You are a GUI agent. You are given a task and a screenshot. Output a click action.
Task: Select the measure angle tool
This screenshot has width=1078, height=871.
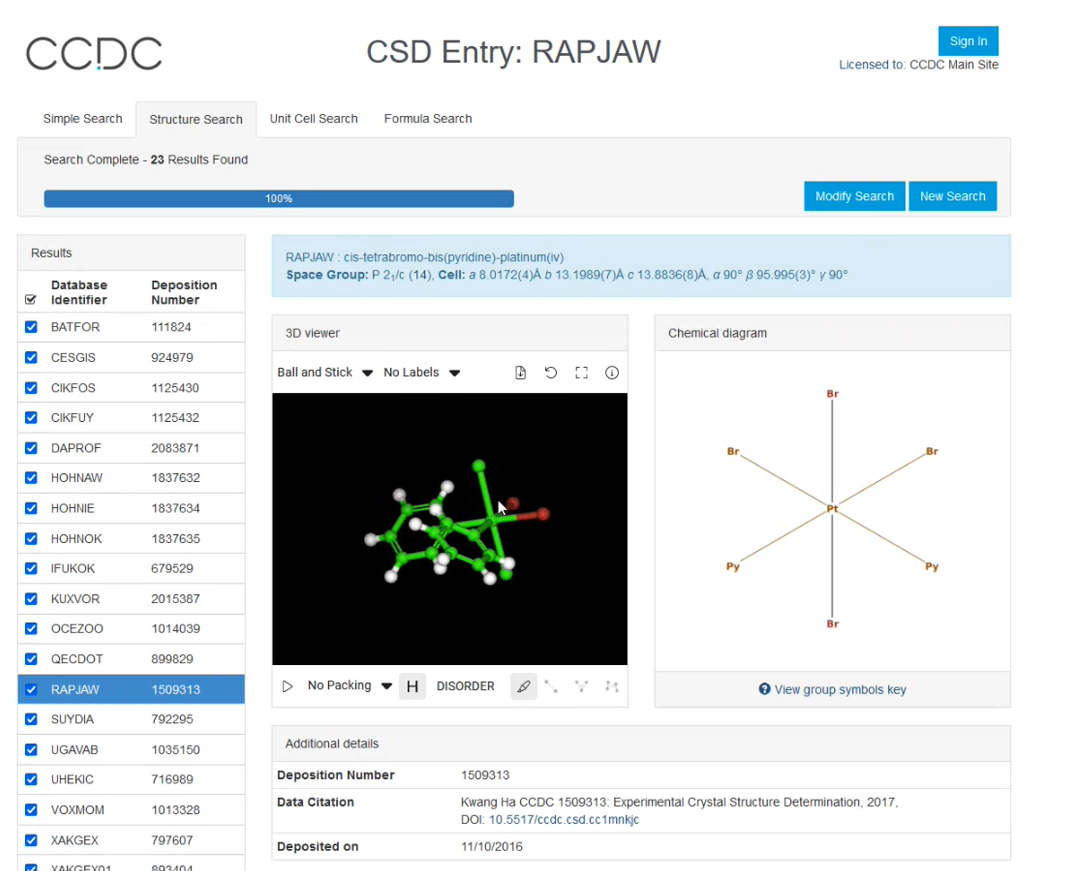[581, 687]
